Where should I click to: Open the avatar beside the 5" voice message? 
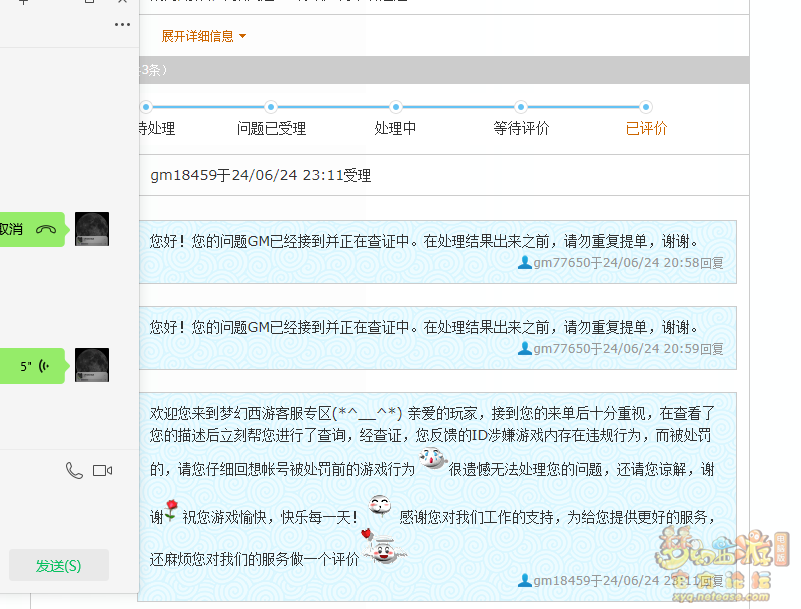[x=92, y=365]
